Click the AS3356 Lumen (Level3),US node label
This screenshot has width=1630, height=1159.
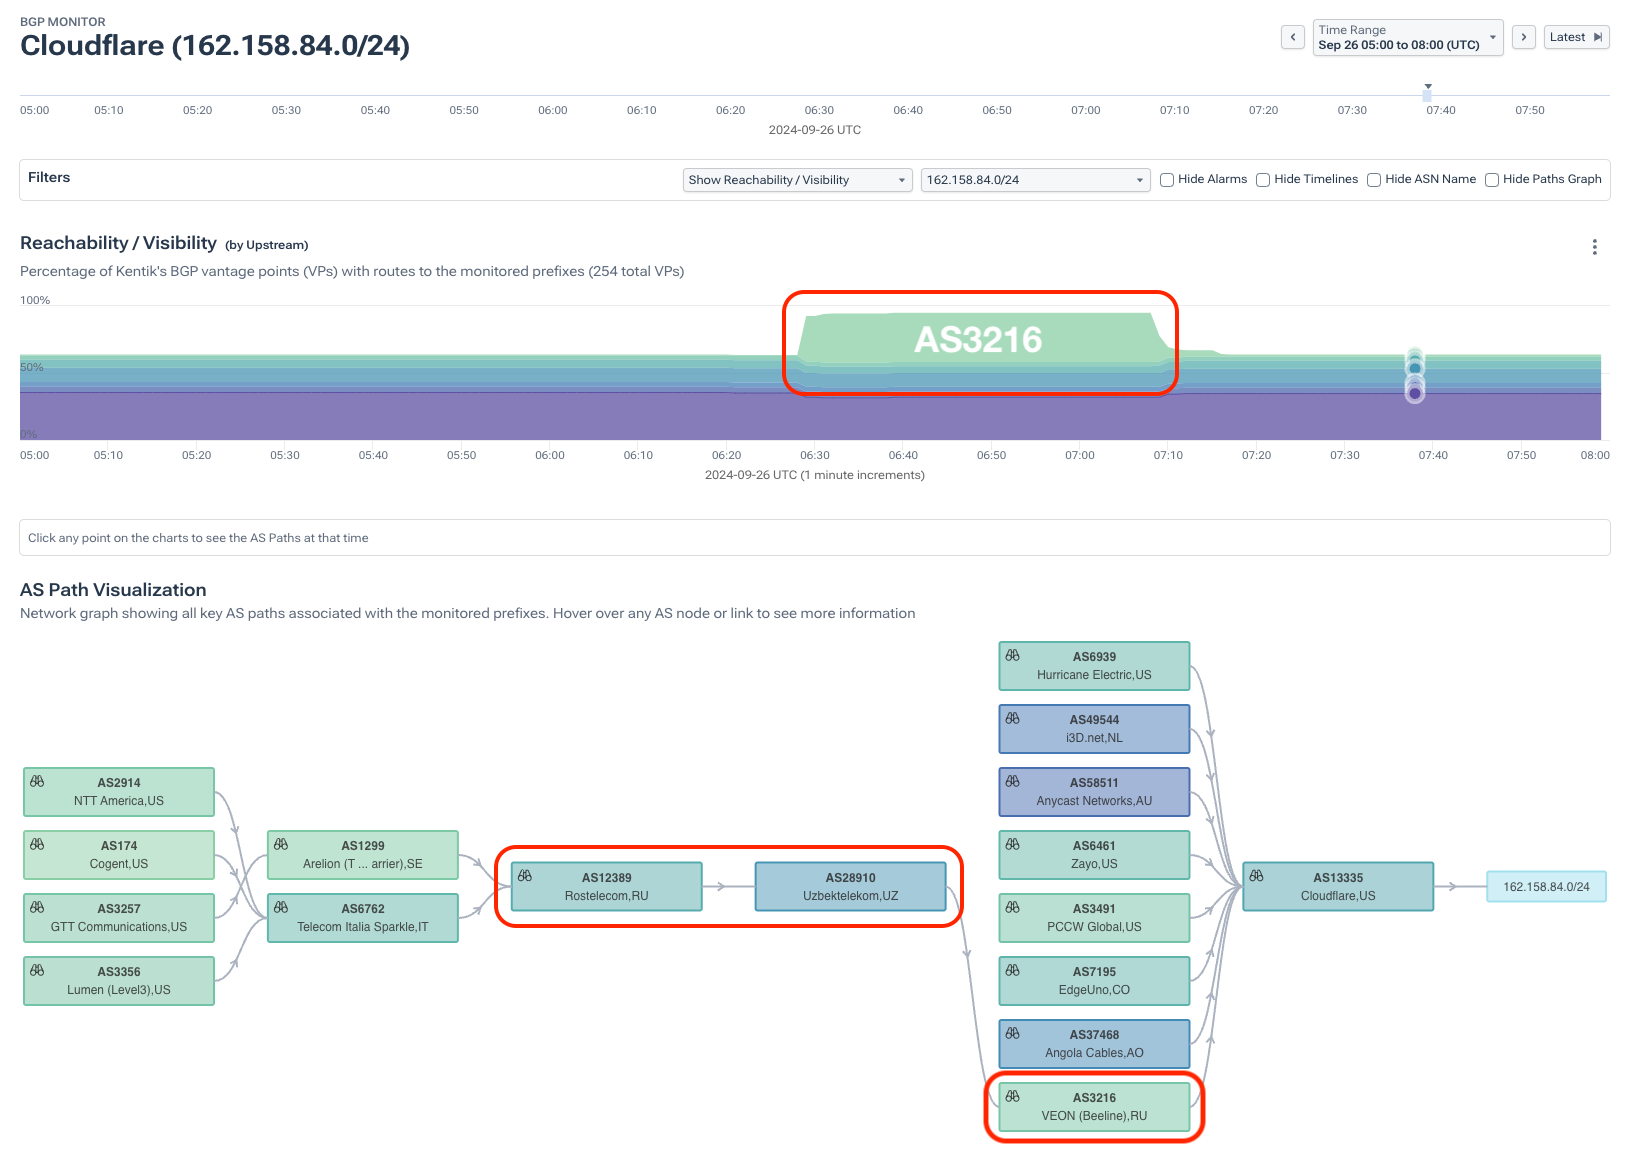[x=119, y=981]
